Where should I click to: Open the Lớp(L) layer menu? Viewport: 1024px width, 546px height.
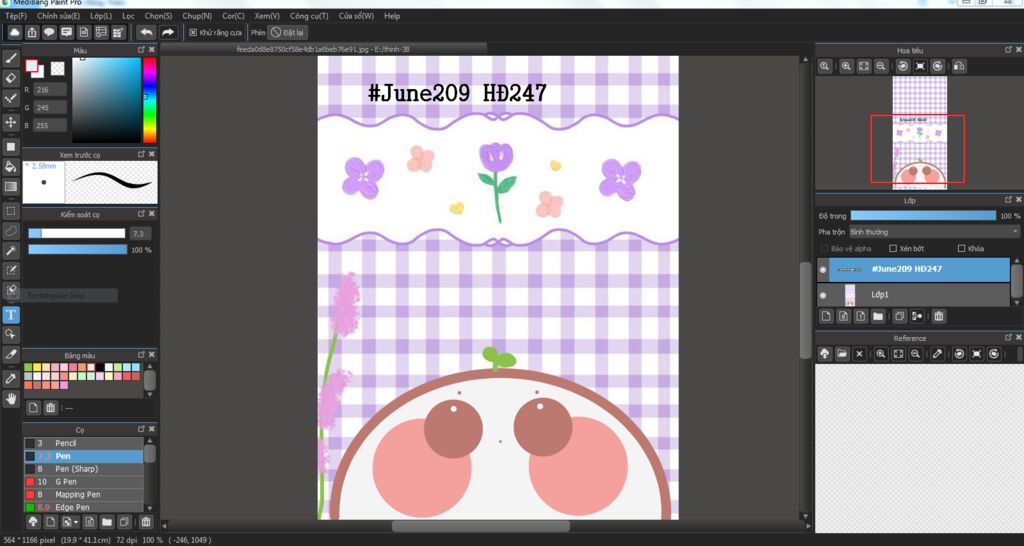(x=101, y=16)
